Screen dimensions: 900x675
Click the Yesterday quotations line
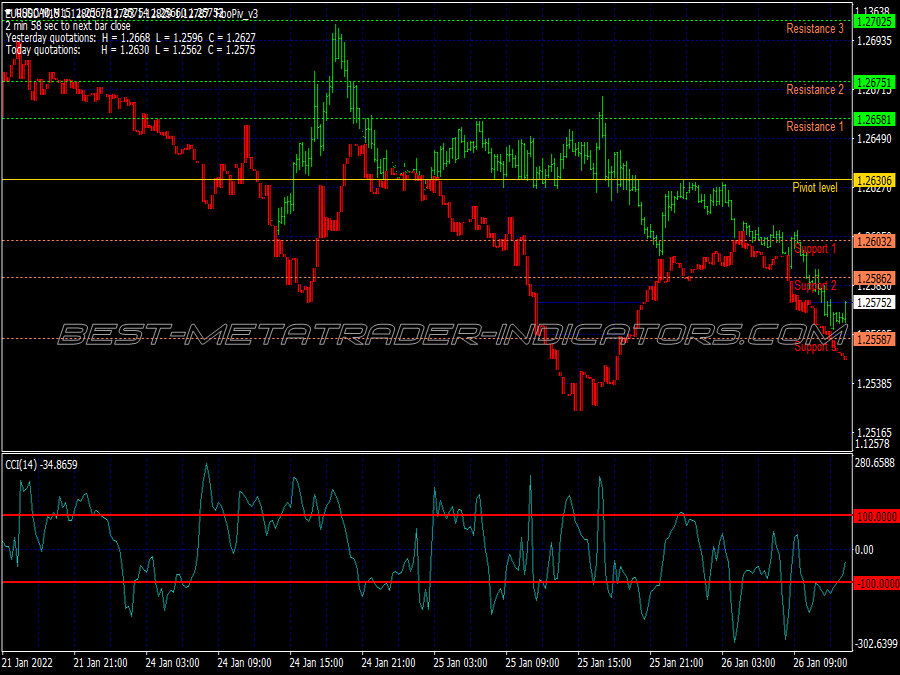(130, 38)
